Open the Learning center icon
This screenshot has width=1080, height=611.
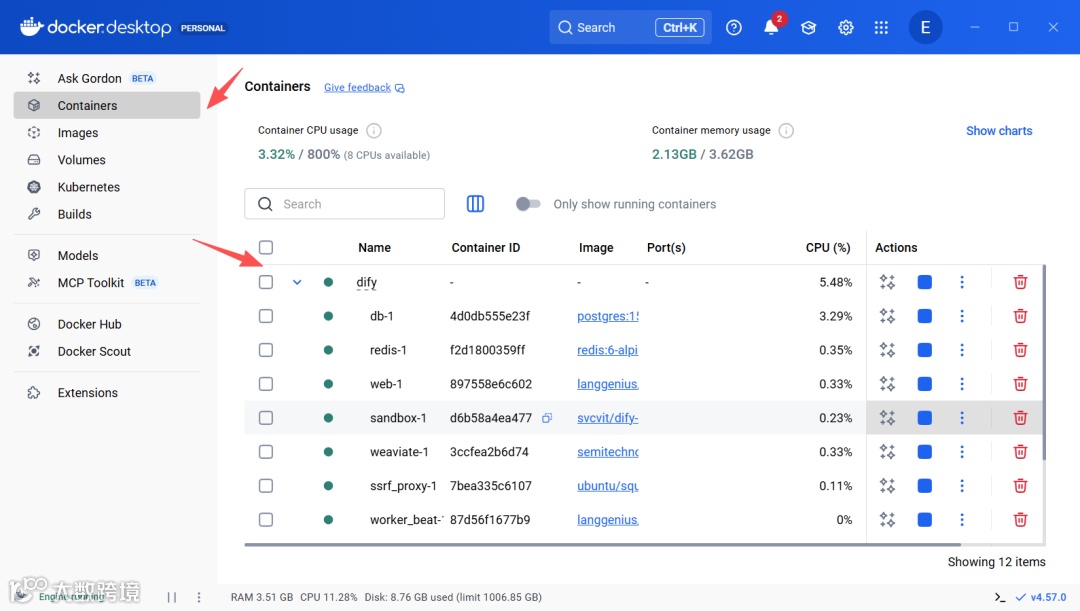809,28
